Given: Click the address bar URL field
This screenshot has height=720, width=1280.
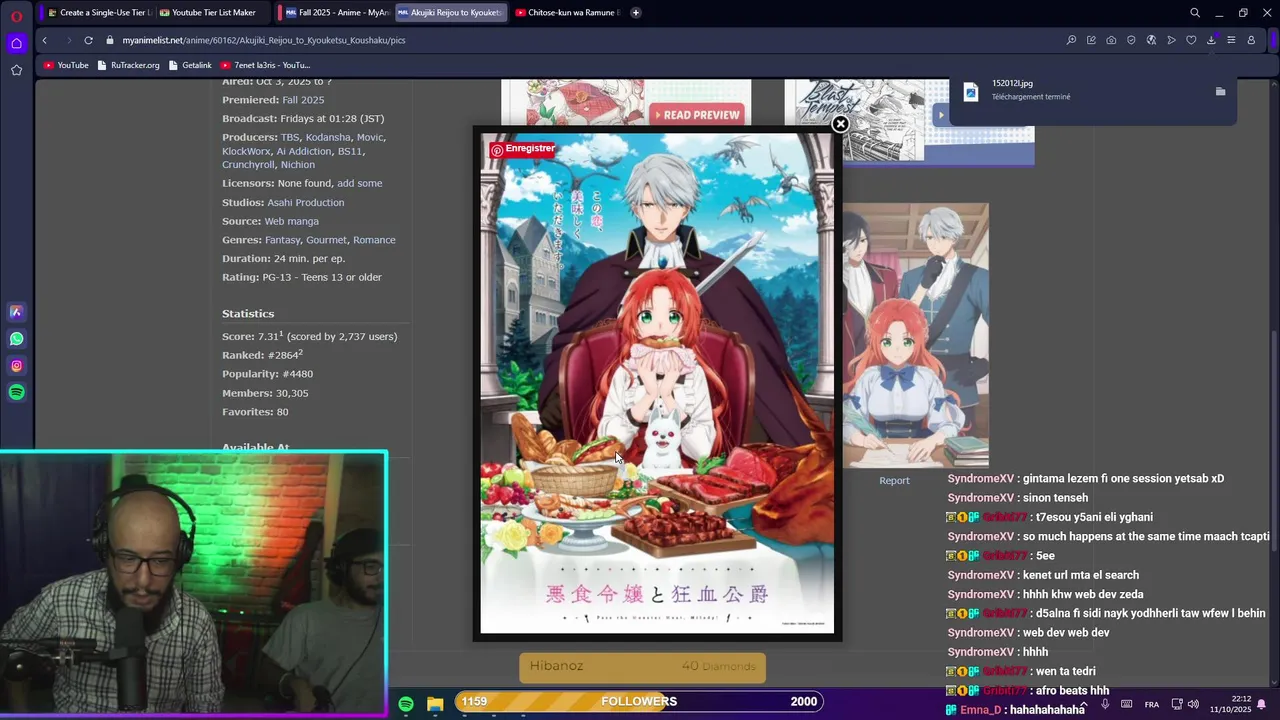Looking at the screenshot, I should (x=580, y=40).
